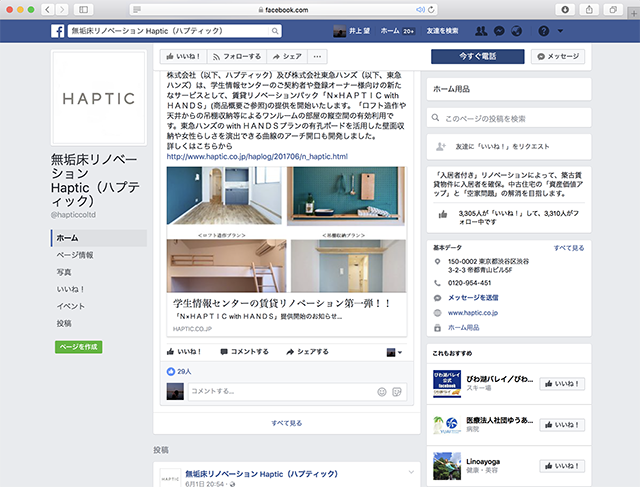
Task: Click シェアする under the post
Action: tap(307, 352)
